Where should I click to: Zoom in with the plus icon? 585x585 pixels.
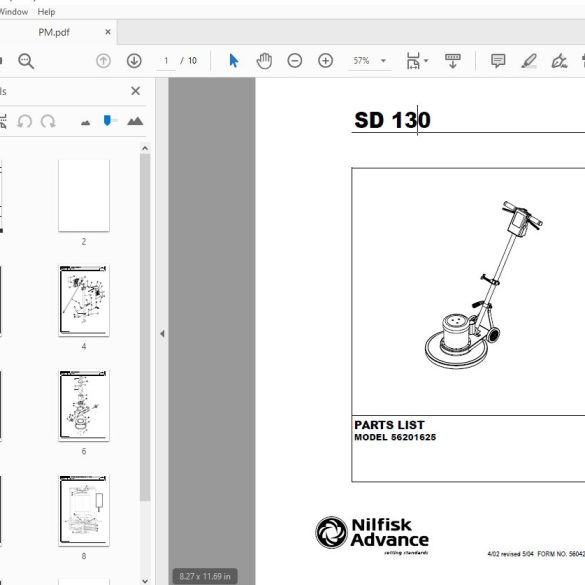click(325, 61)
